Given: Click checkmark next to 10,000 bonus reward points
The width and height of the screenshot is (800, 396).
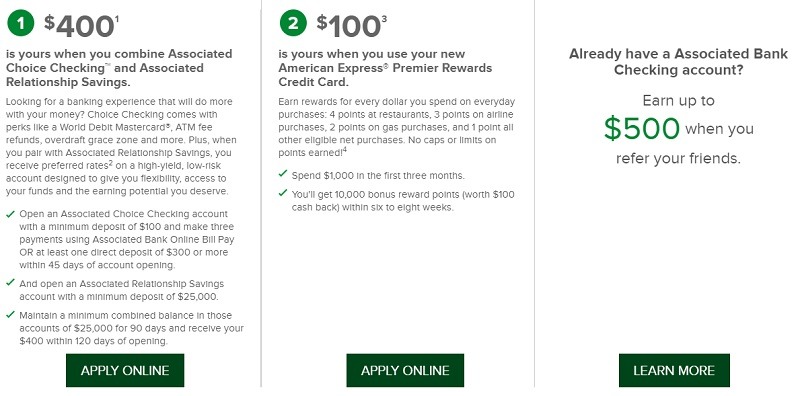Looking at the screenshot, I should click(283, 193).
